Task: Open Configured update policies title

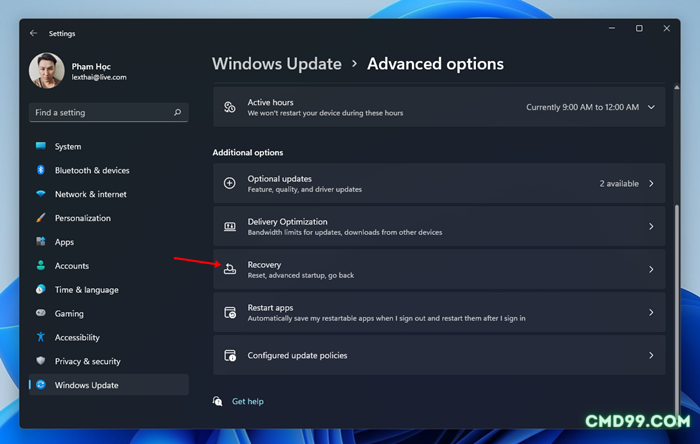Action: click(x=297, y=355)
